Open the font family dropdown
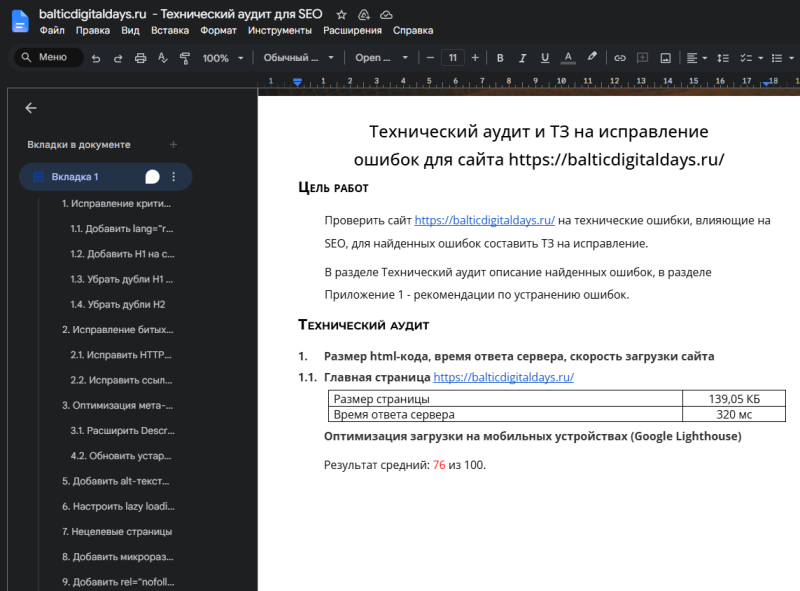The image size is (800, 591). point(382,58)
